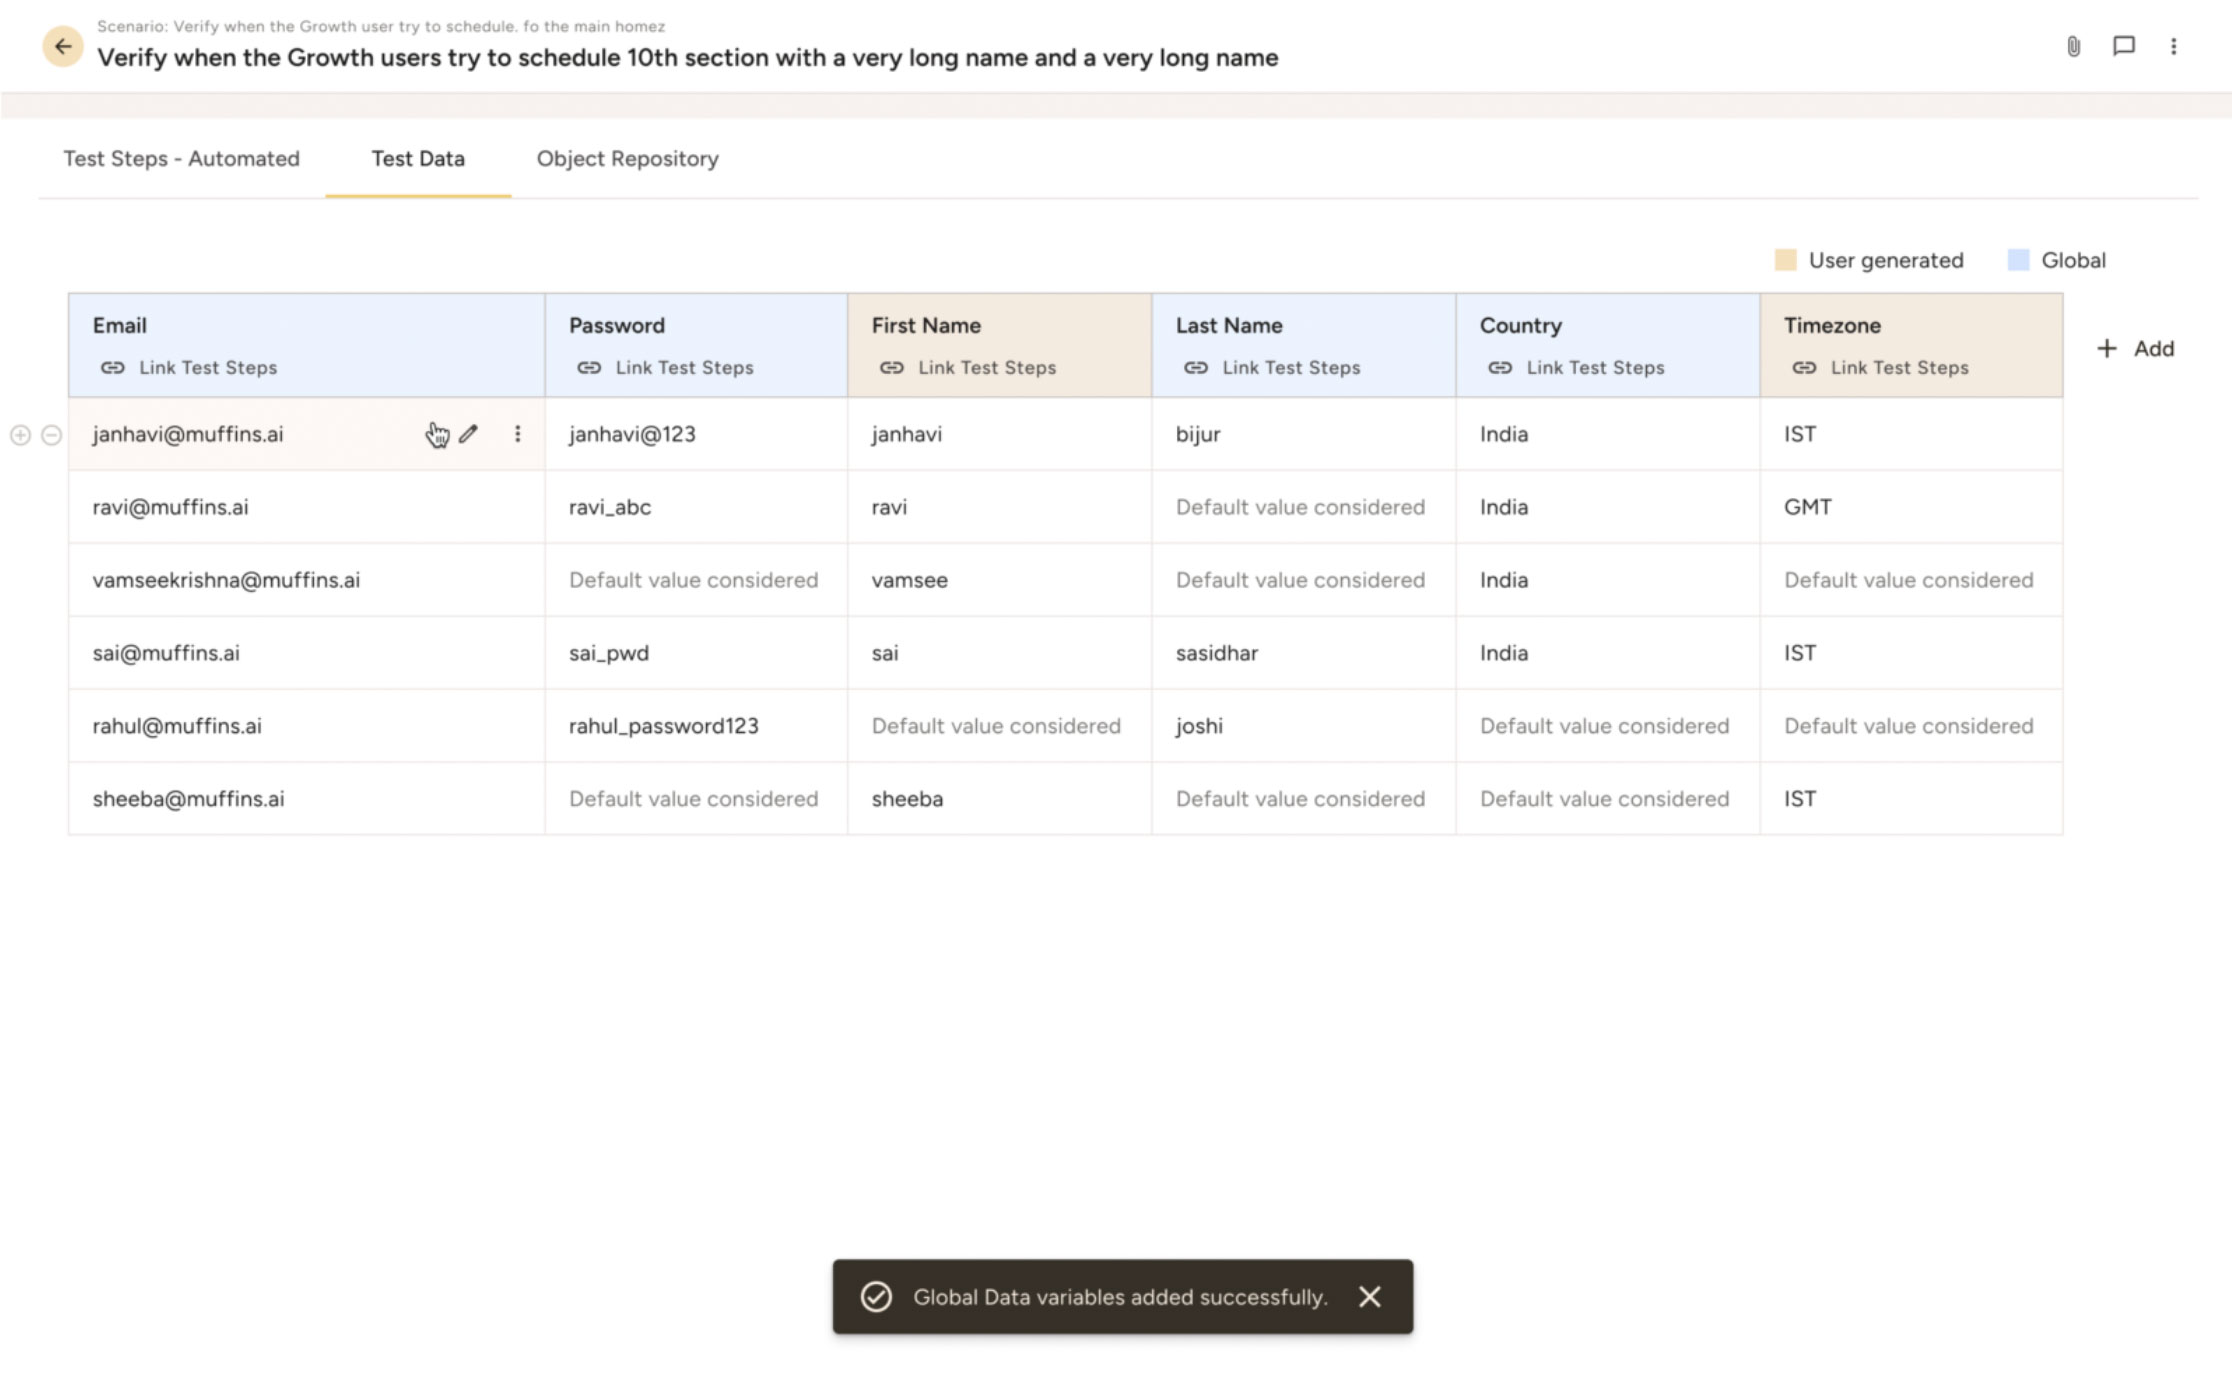This screenshot has width=2232, height=1390.
Task: Click sheeba row Password default value cell
Action: [x=694, y=799]
